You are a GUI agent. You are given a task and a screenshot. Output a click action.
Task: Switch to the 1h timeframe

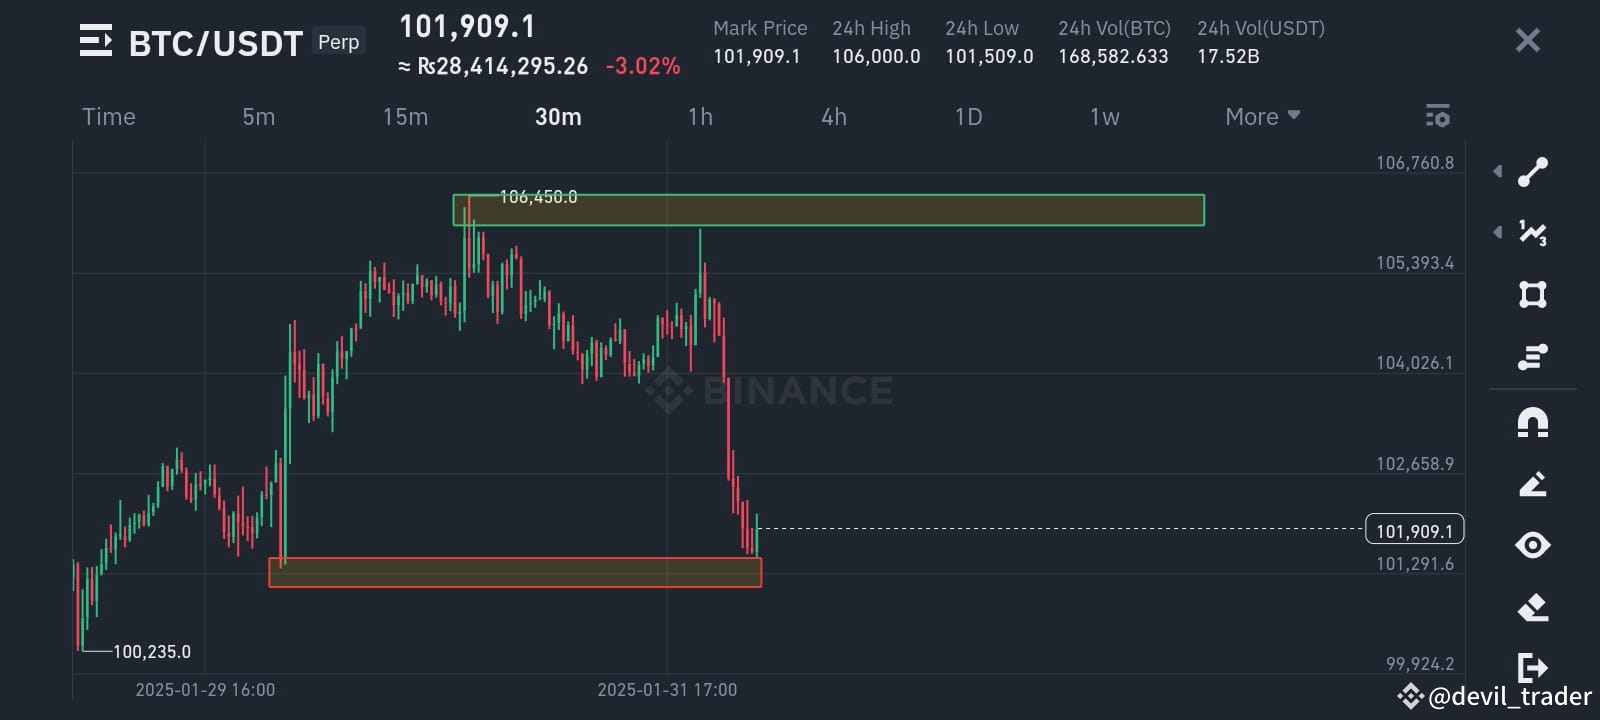(700, 116)
